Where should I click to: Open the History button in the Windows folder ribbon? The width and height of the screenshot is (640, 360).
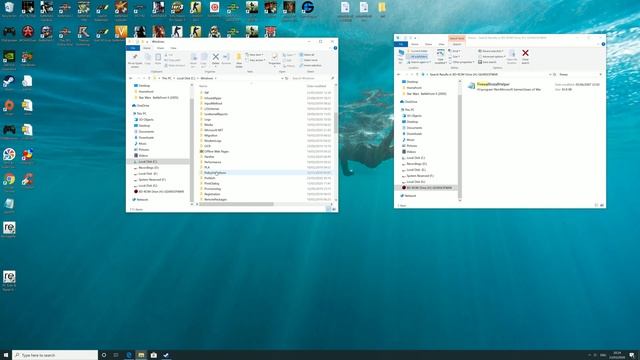pyautogui.click(x=289, y=65)
